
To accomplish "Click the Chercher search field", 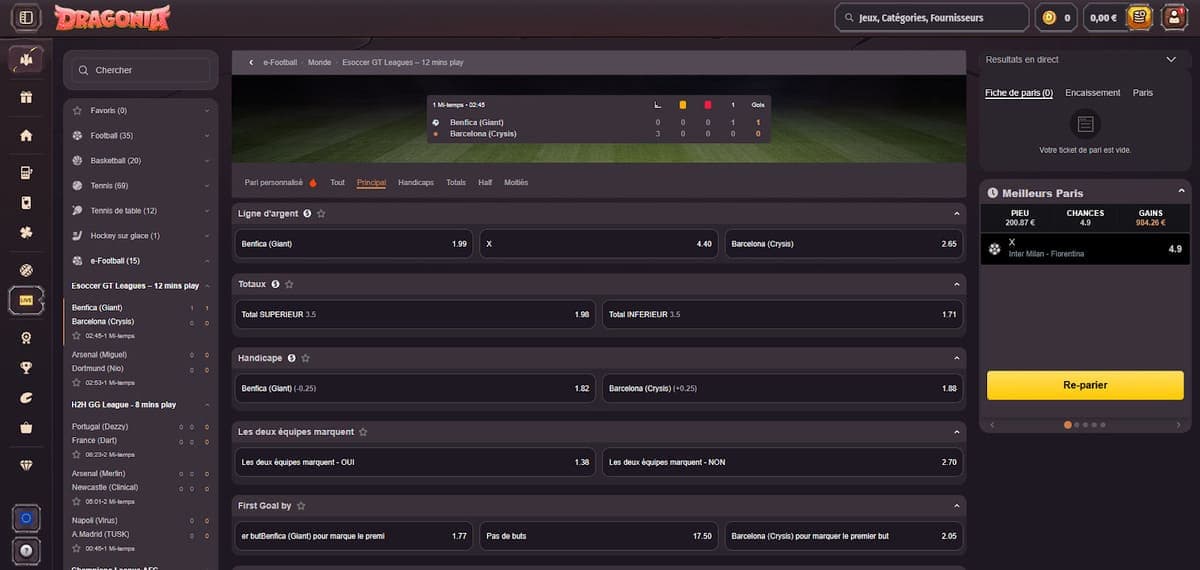I will tap(140, 70).
